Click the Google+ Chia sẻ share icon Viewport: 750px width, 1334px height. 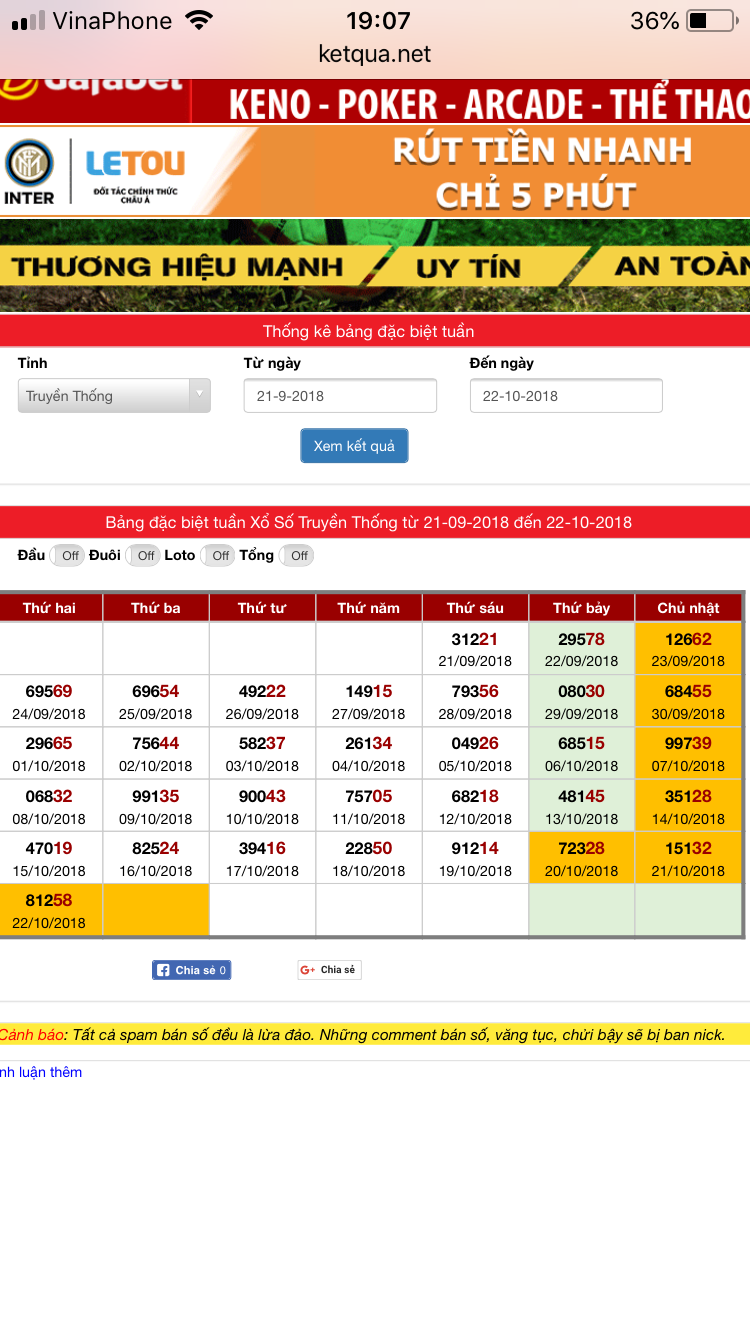click(x=329, y=970)
